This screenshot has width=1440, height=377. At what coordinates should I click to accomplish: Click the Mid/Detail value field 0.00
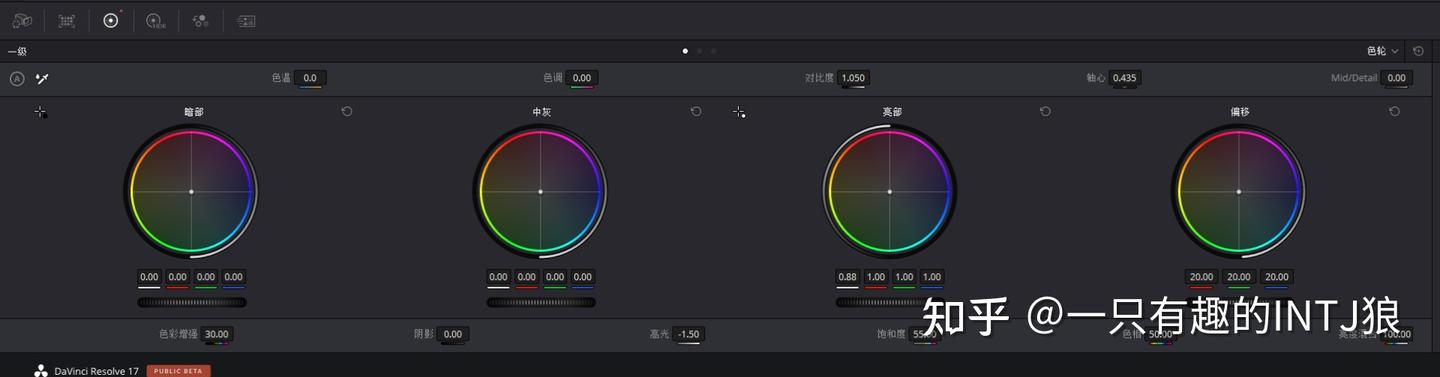pos(1396,78)
